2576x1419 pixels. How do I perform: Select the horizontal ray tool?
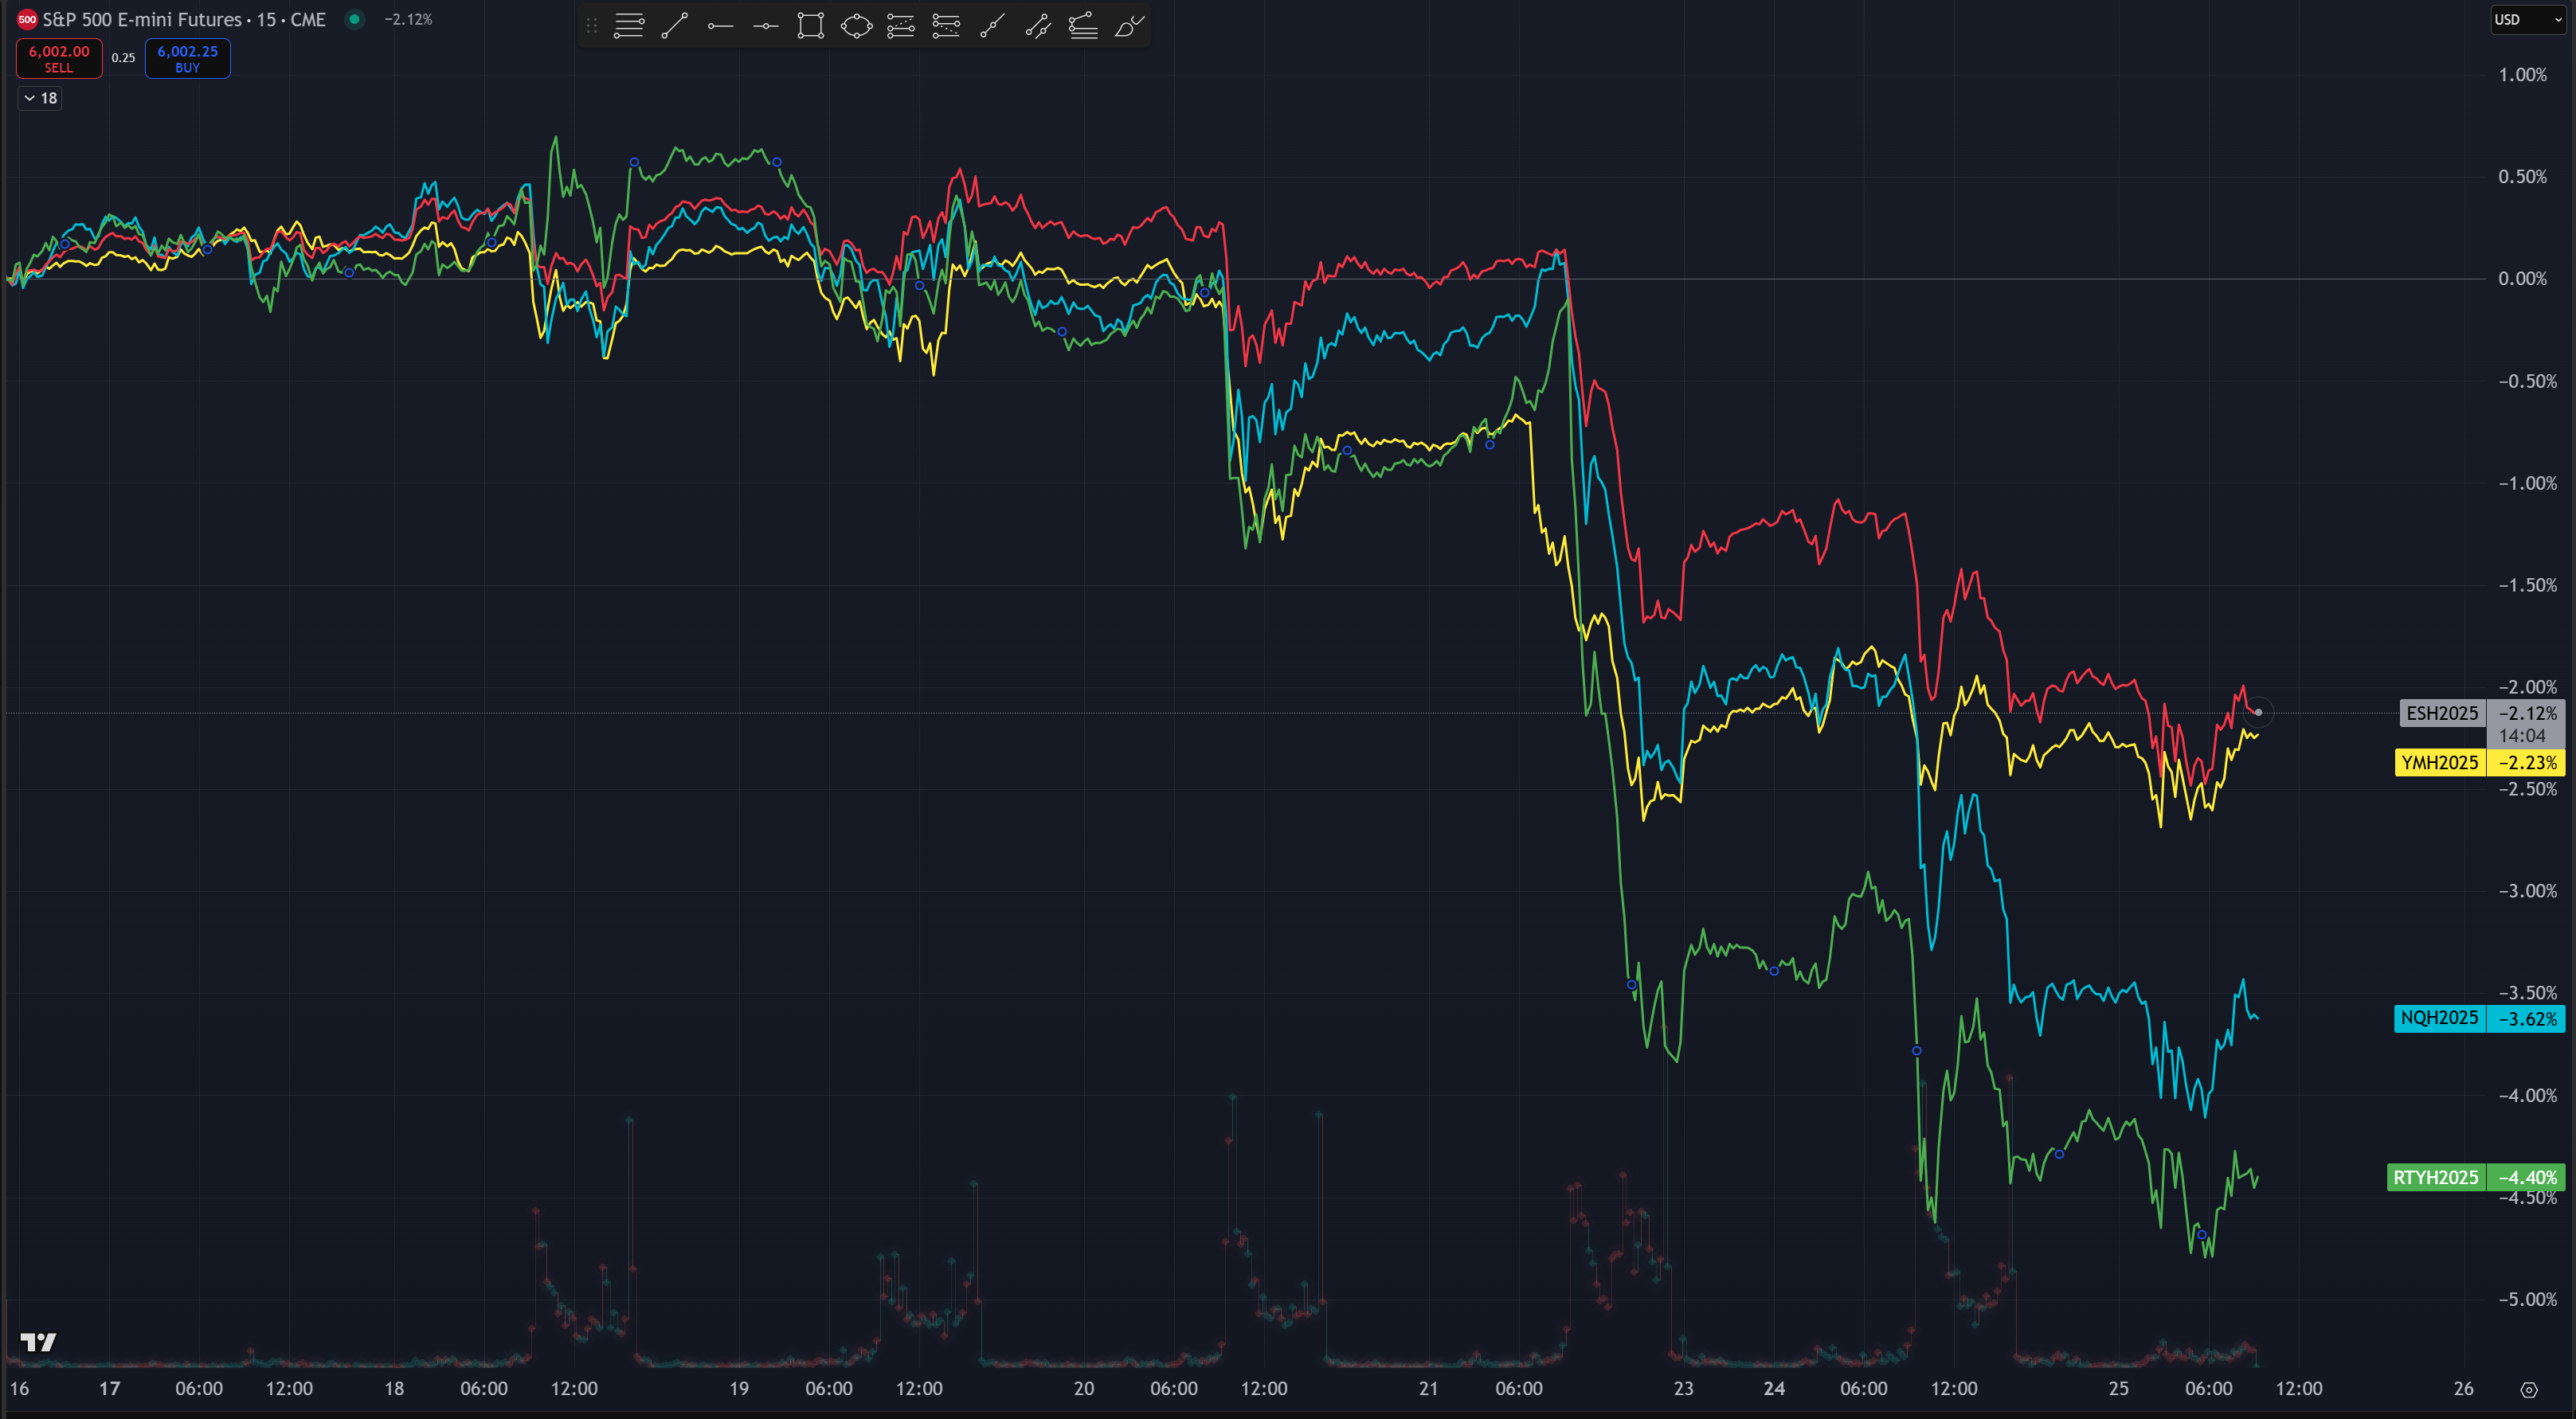(x=720, y=27)
